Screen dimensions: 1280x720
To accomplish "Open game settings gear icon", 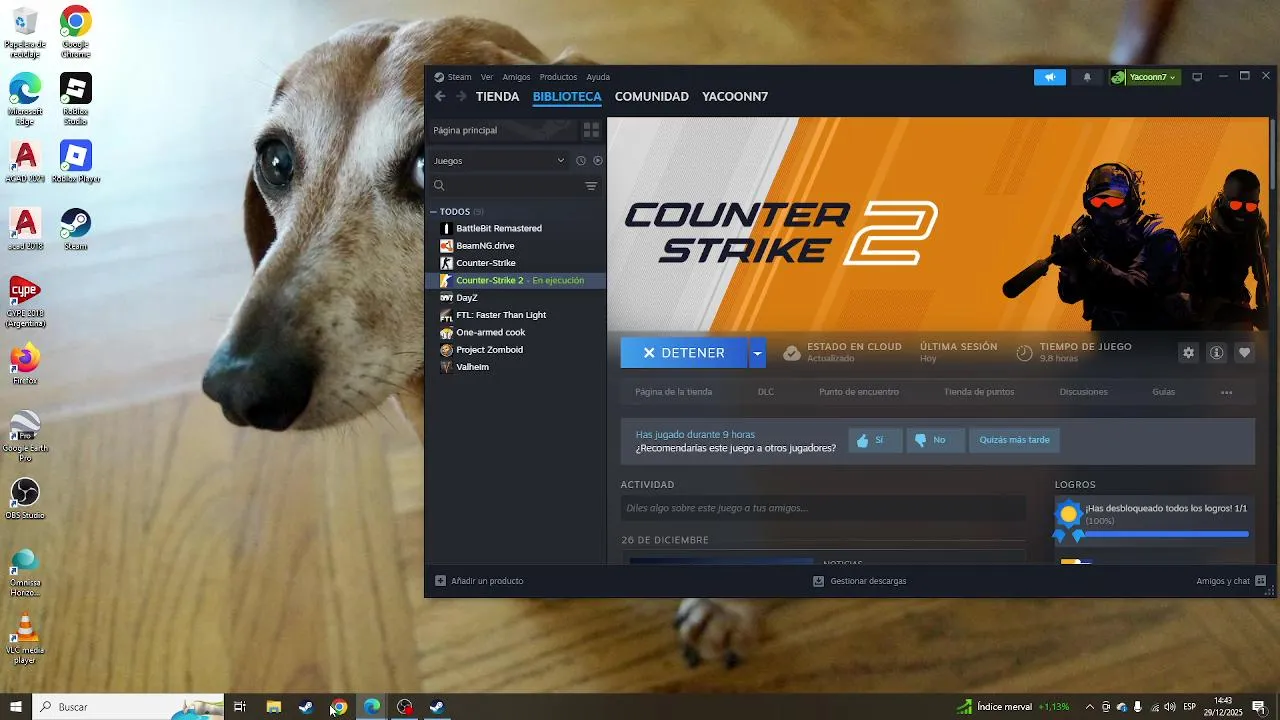I will (x=1188, y=353).
